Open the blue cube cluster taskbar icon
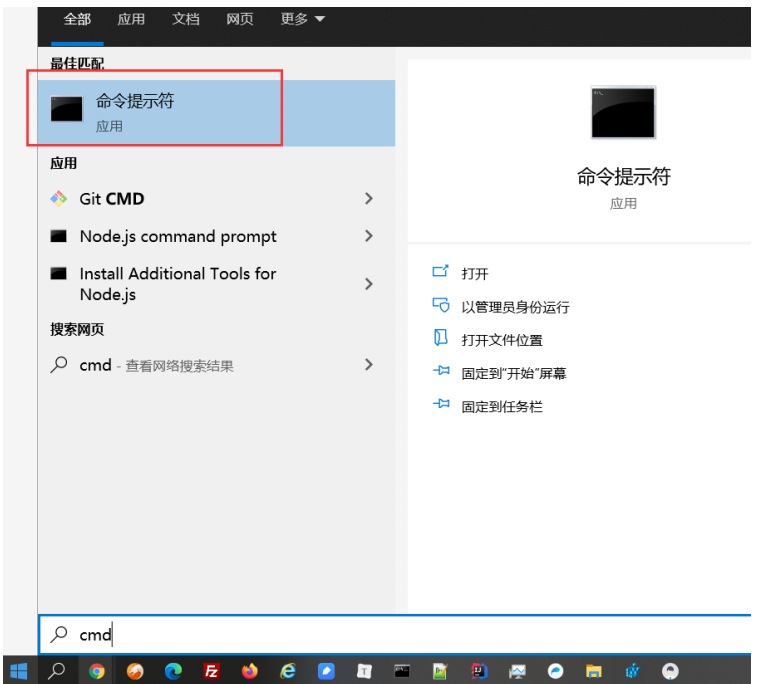 [x=632, y=671]
